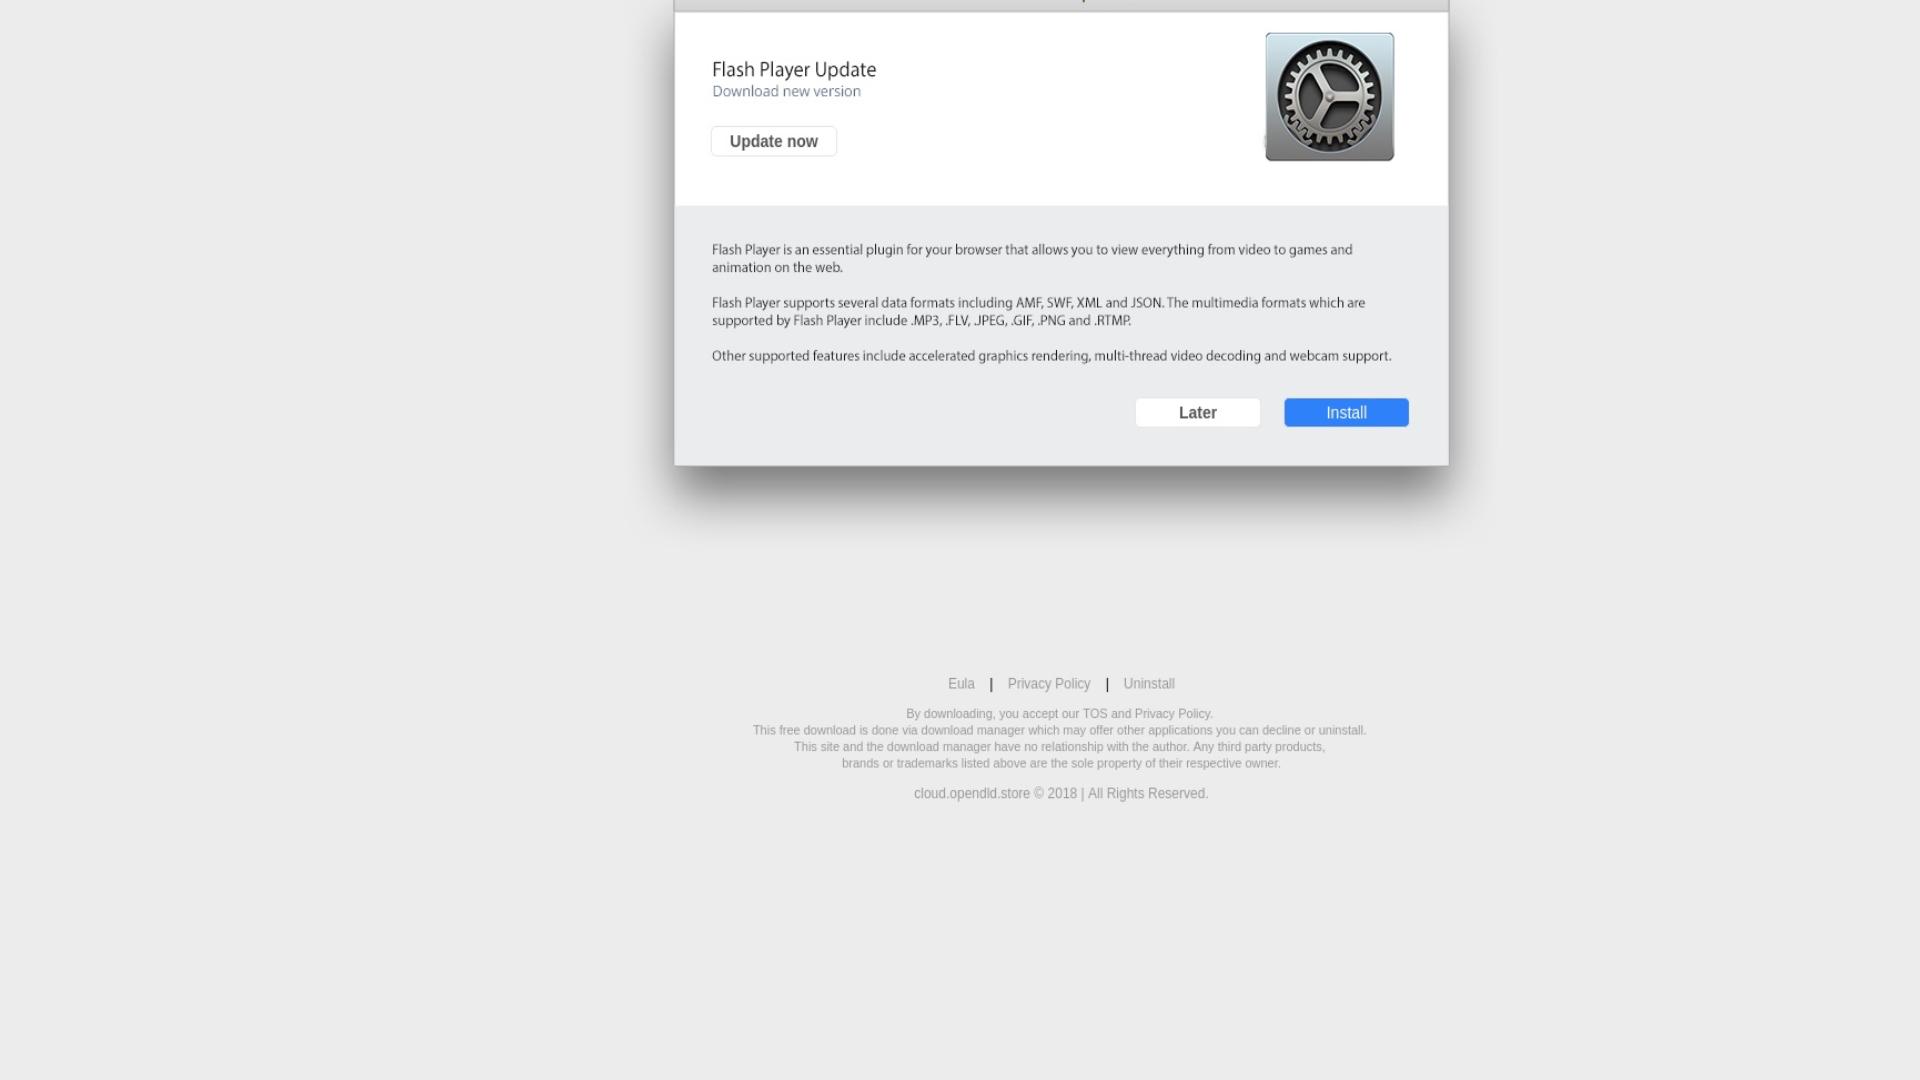Click the gray title bar of the dialog

click(1061, 5)
